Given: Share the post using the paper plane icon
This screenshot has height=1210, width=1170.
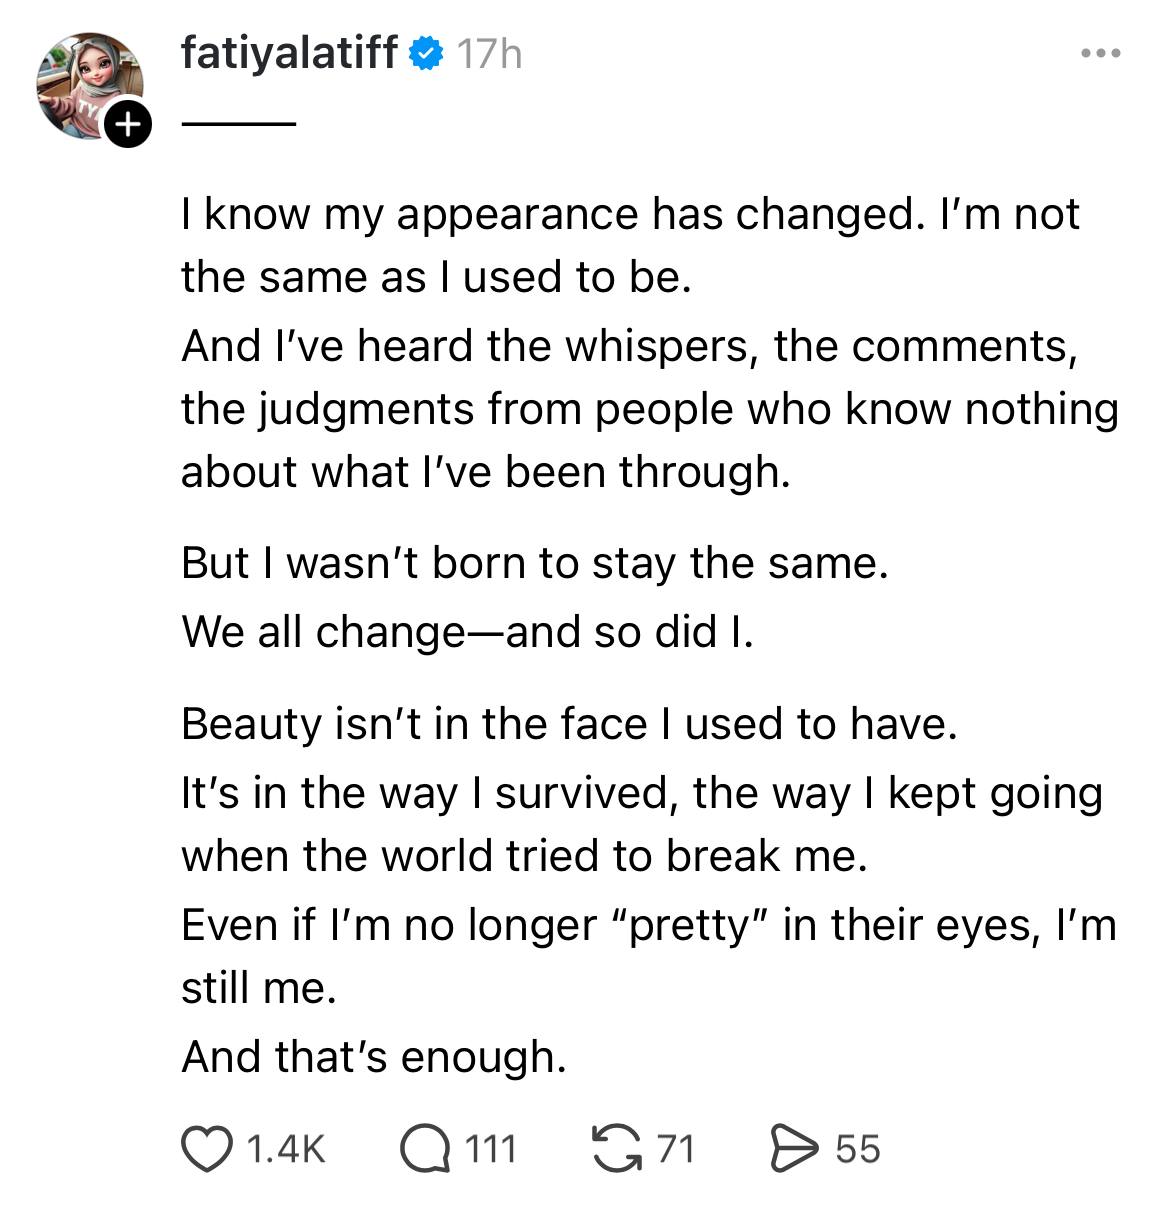Looking at the screenshot, I should coord(794,1148).
